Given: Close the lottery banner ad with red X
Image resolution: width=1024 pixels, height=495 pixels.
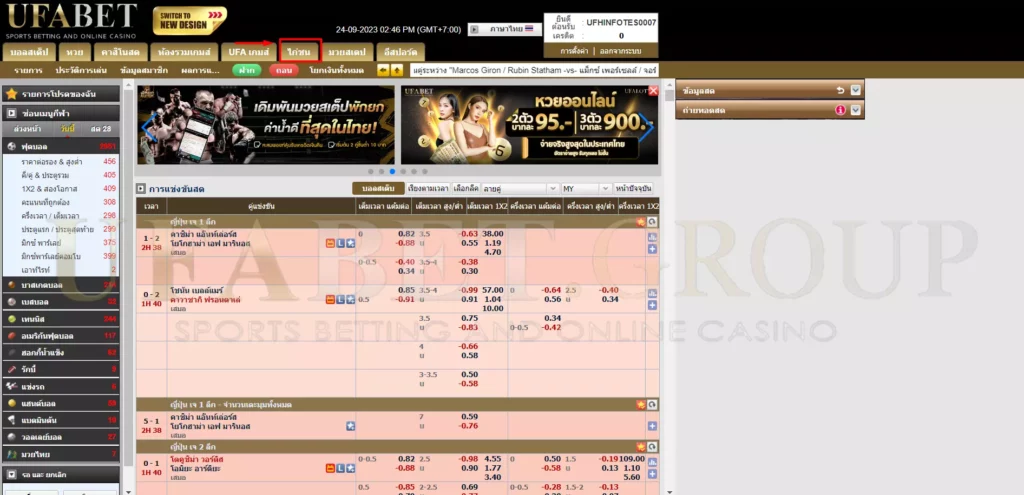Looking at the screenshot, I should pyautogui.click(x=653, y=91).
